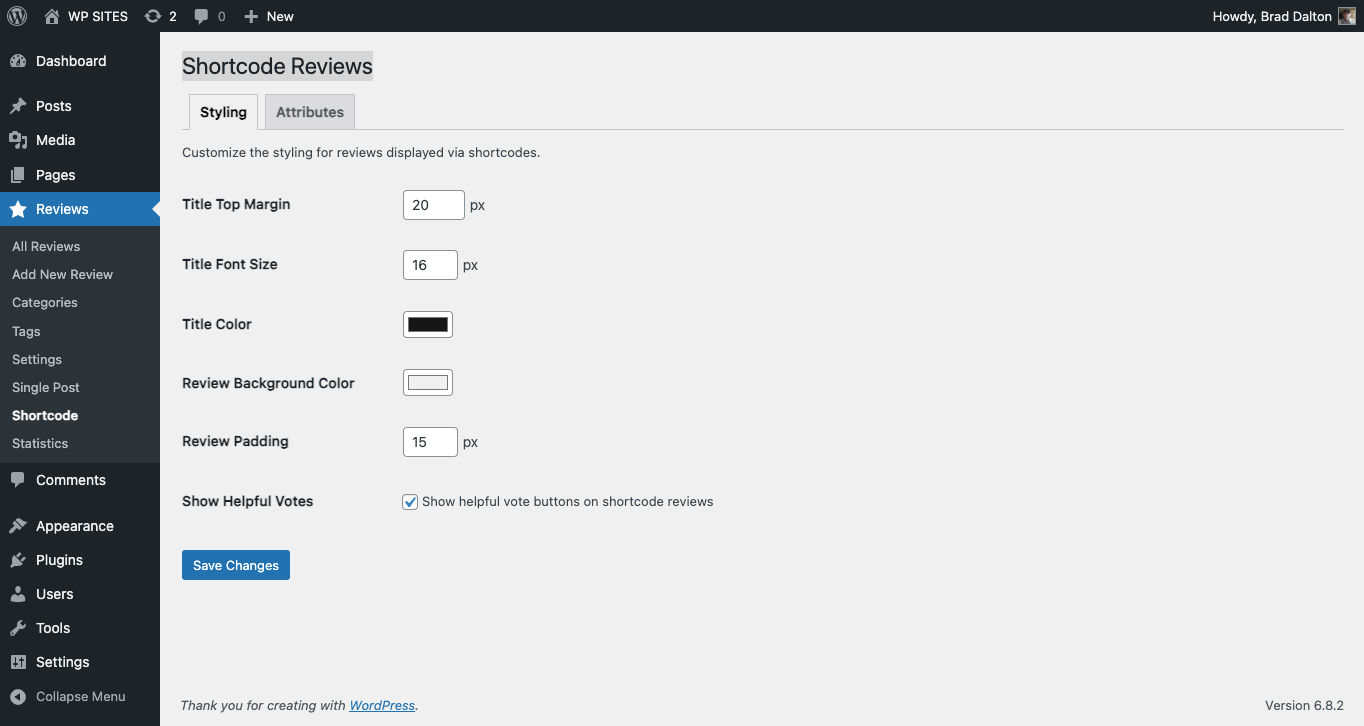Click the Save Changes button

point(236,565)
